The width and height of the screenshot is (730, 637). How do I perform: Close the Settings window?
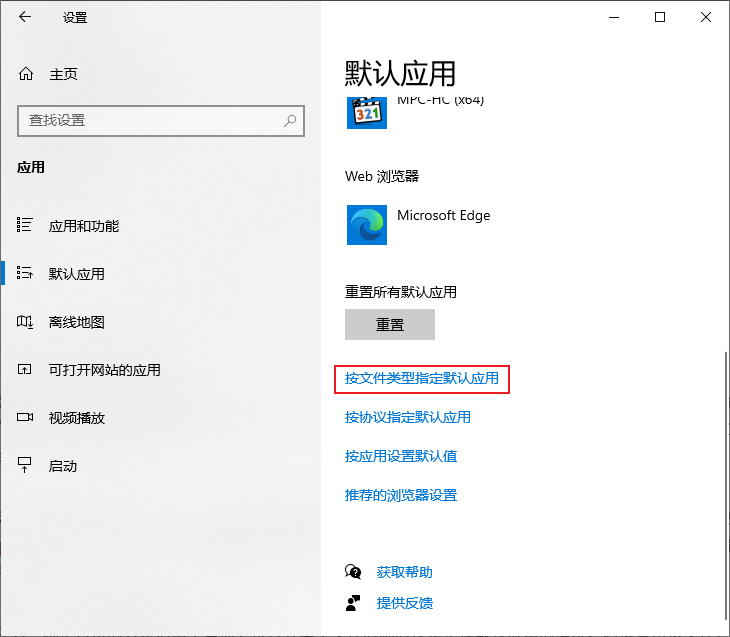(x=706, y=17)
